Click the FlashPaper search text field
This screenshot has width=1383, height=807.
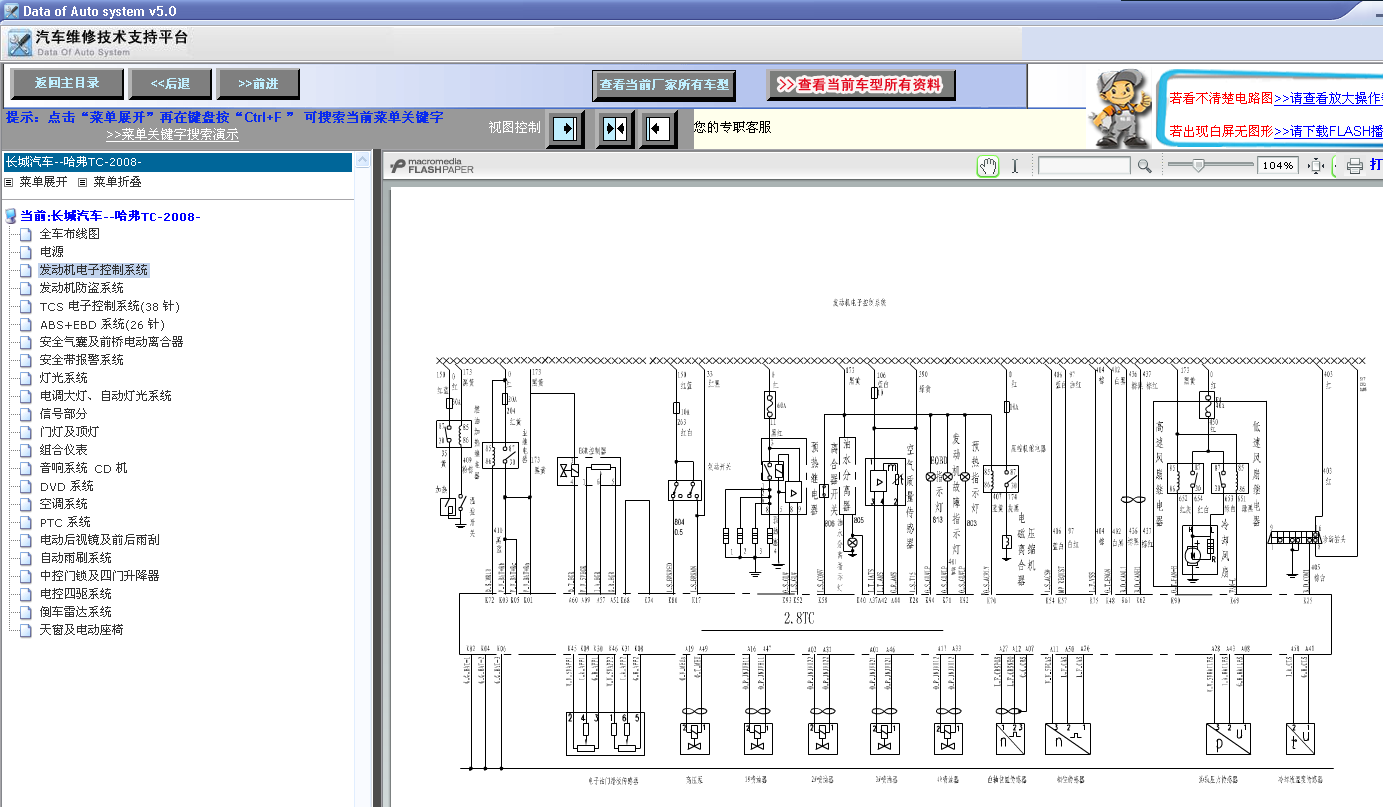tap(1084, 166)
